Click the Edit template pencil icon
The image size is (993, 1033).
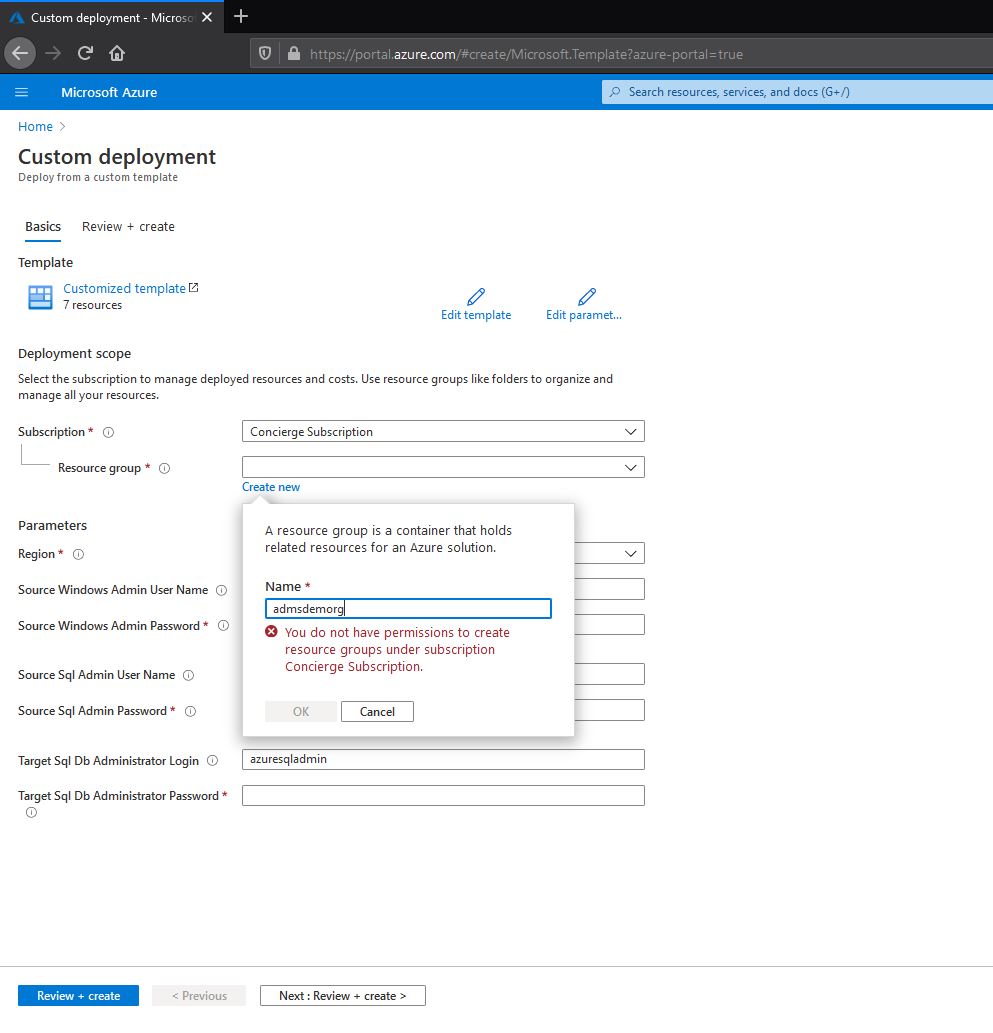[476, 294]
